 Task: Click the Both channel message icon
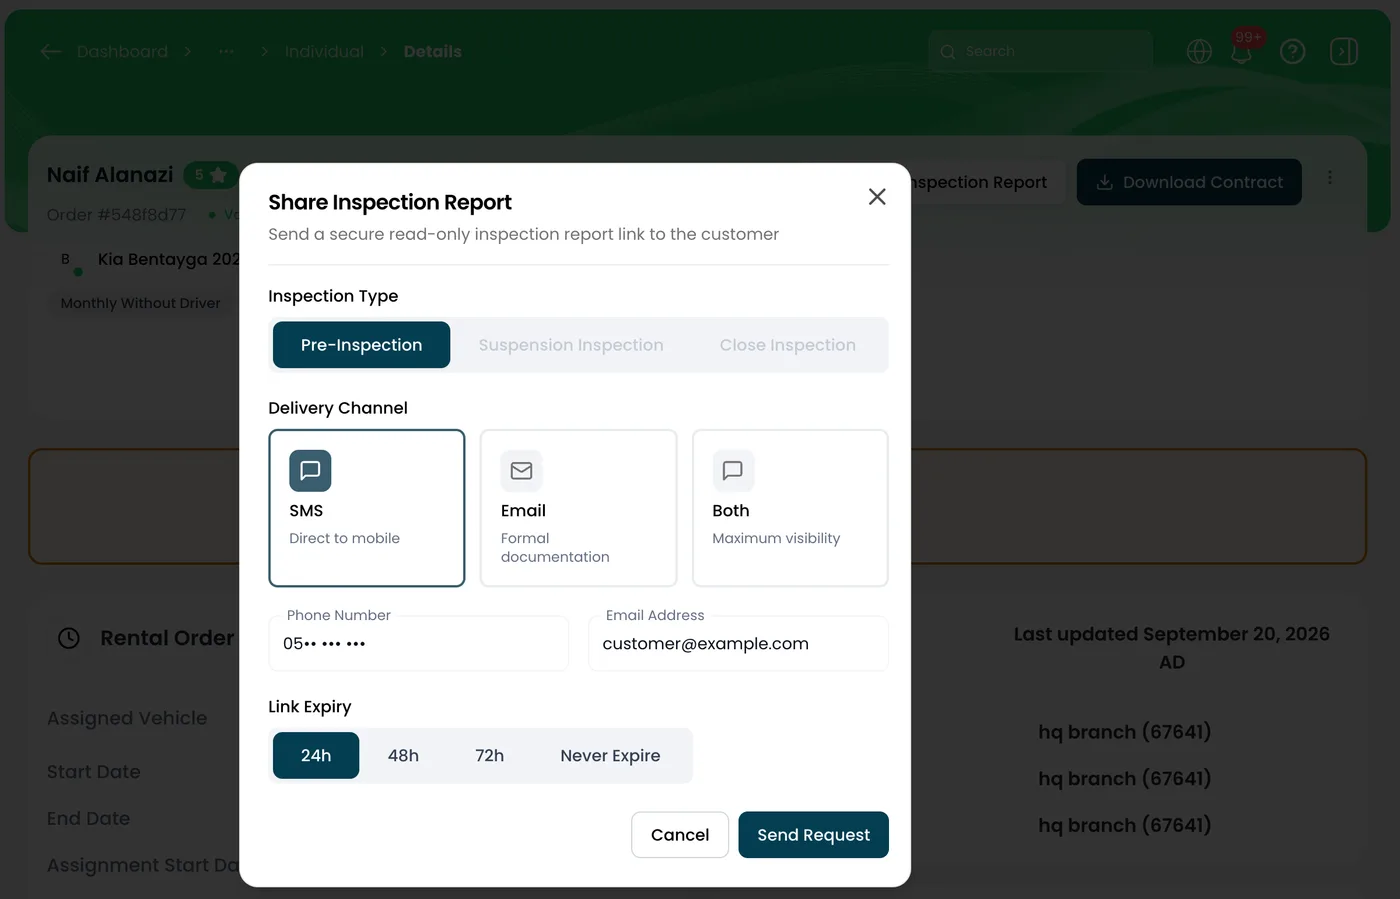733,471
